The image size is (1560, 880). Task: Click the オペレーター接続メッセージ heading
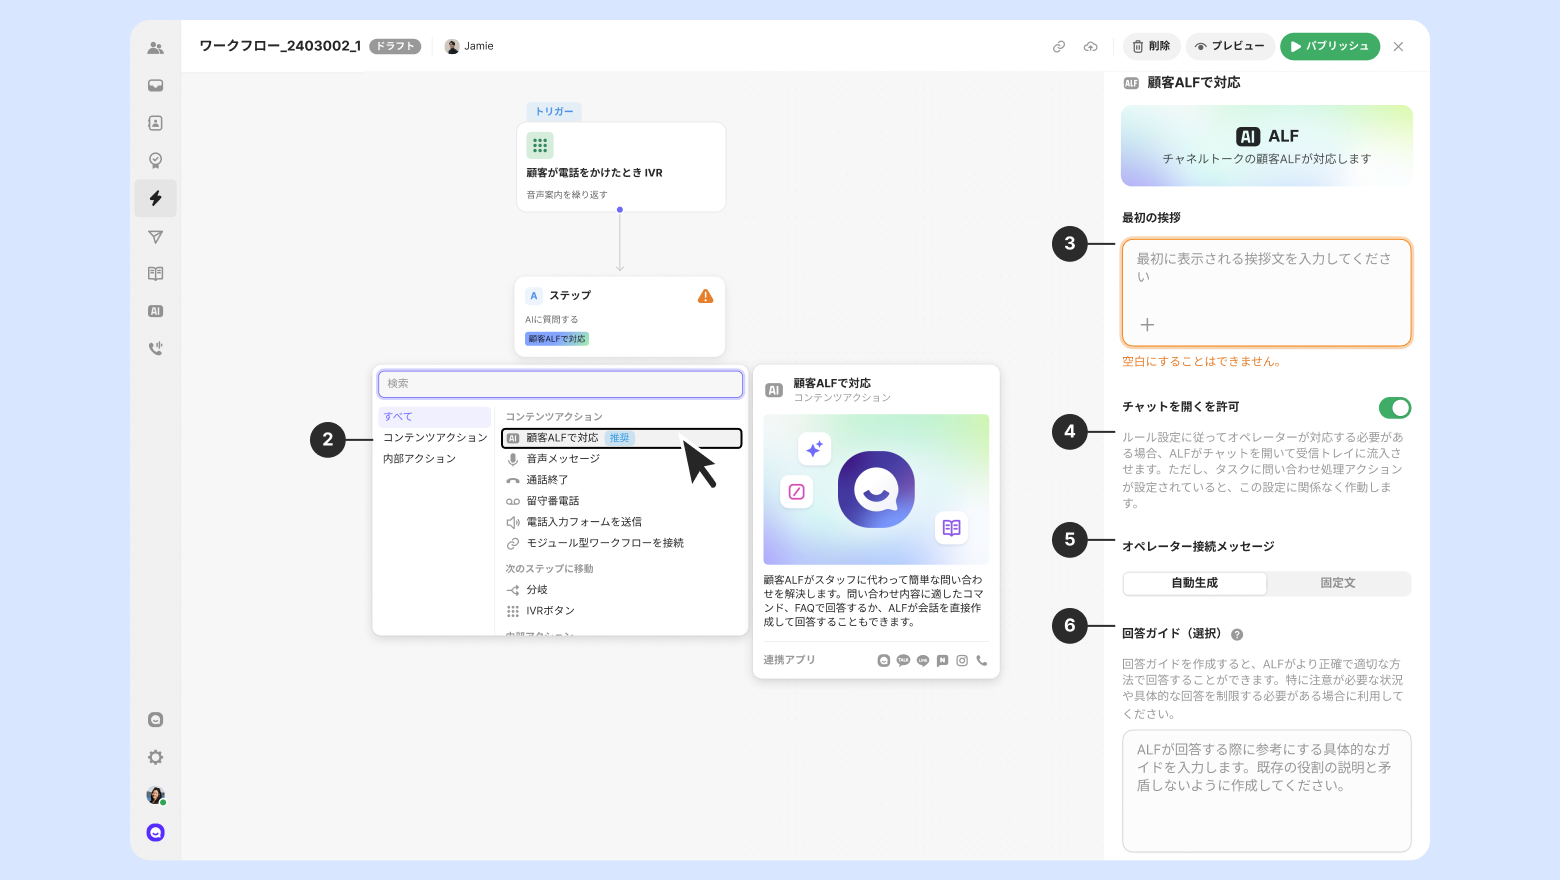(1198, 547)
